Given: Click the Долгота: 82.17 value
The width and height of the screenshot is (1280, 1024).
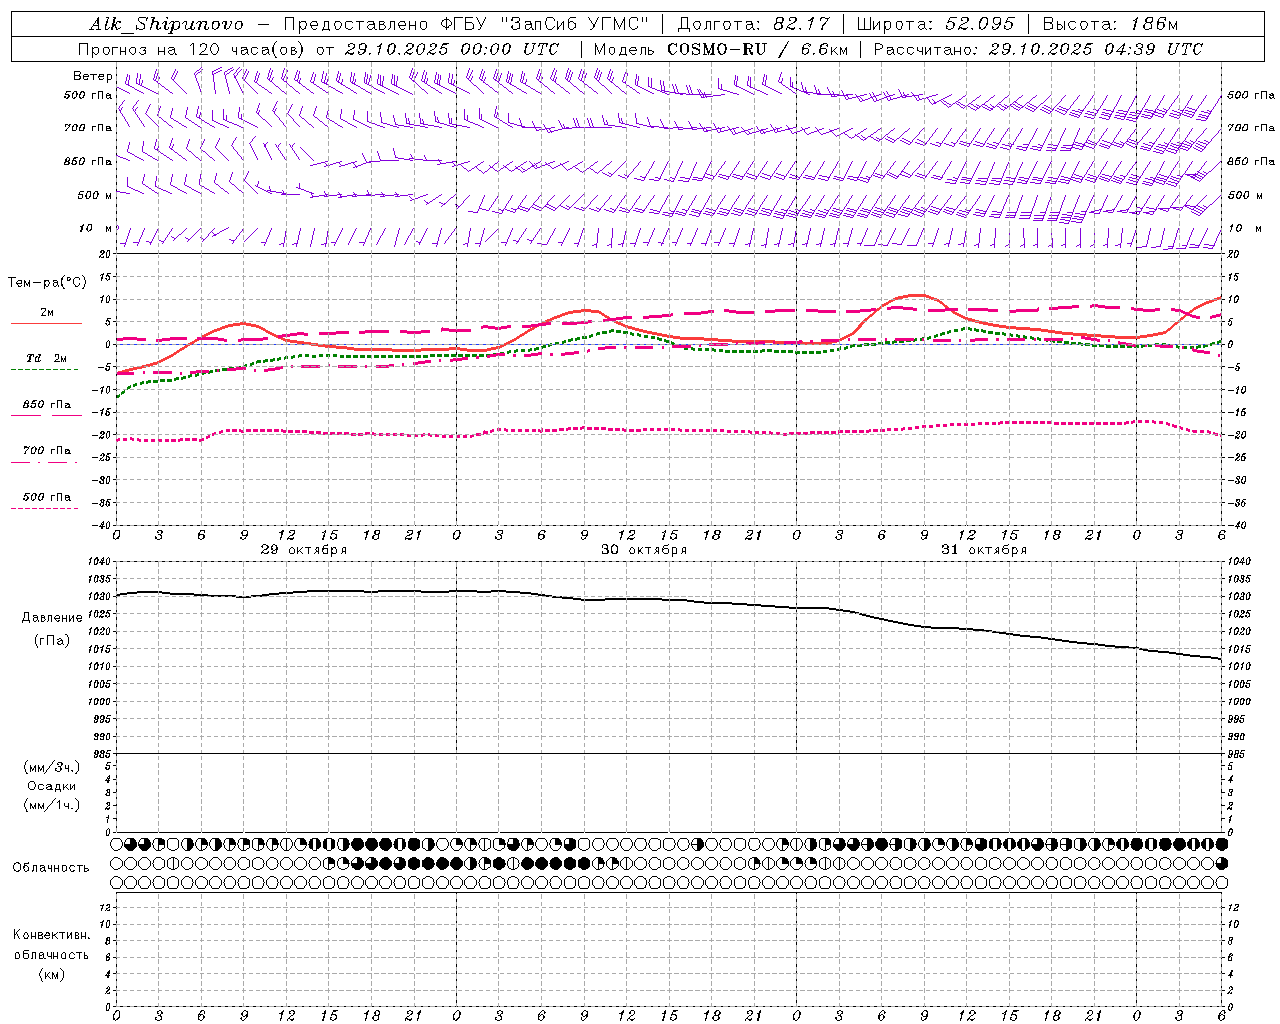Looking at the screenshot, I should tap(754, 24).
